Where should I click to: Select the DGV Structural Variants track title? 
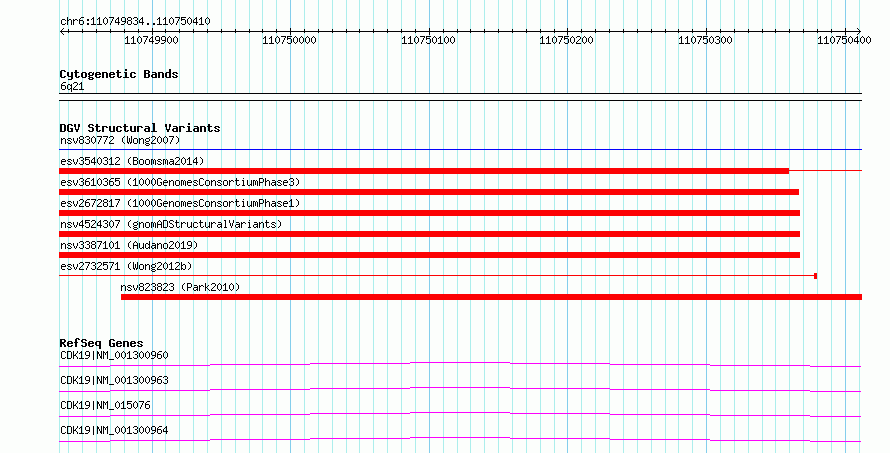[140, 128]
